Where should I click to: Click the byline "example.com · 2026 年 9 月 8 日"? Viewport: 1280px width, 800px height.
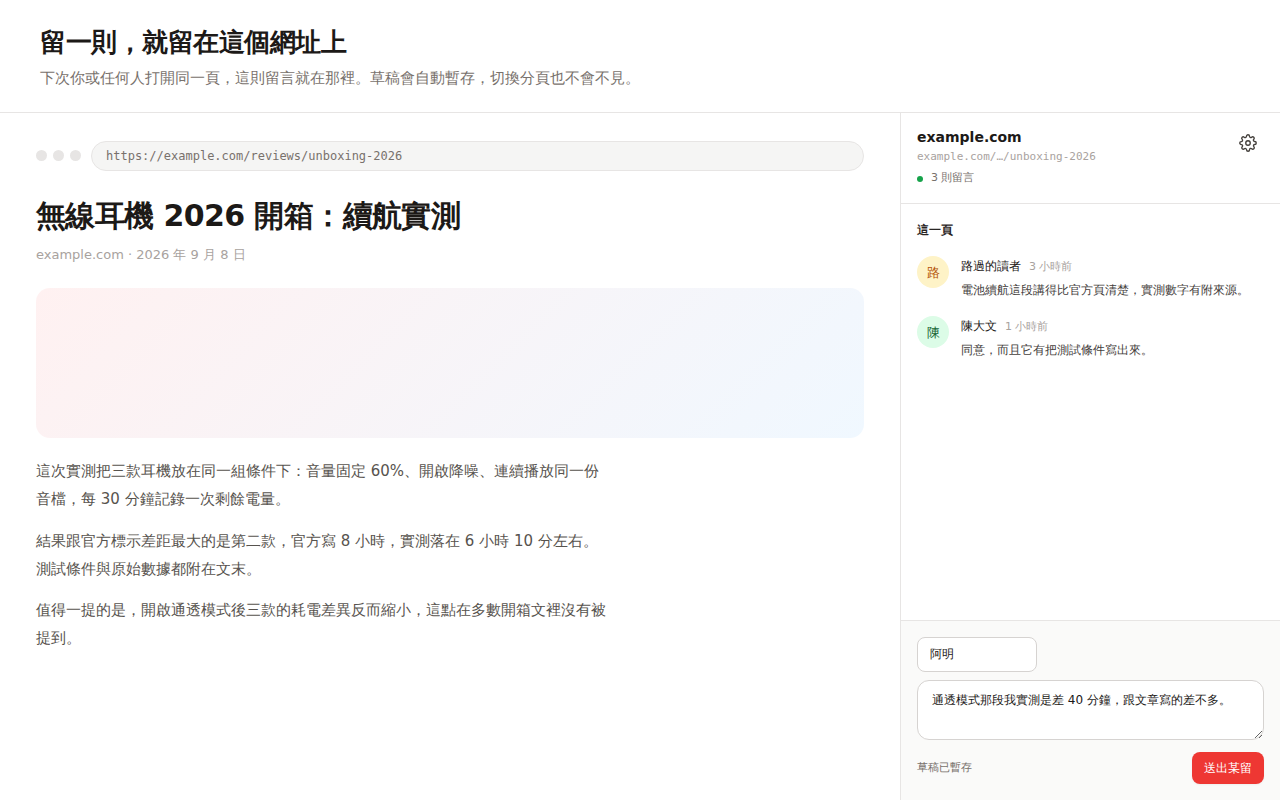141,255
